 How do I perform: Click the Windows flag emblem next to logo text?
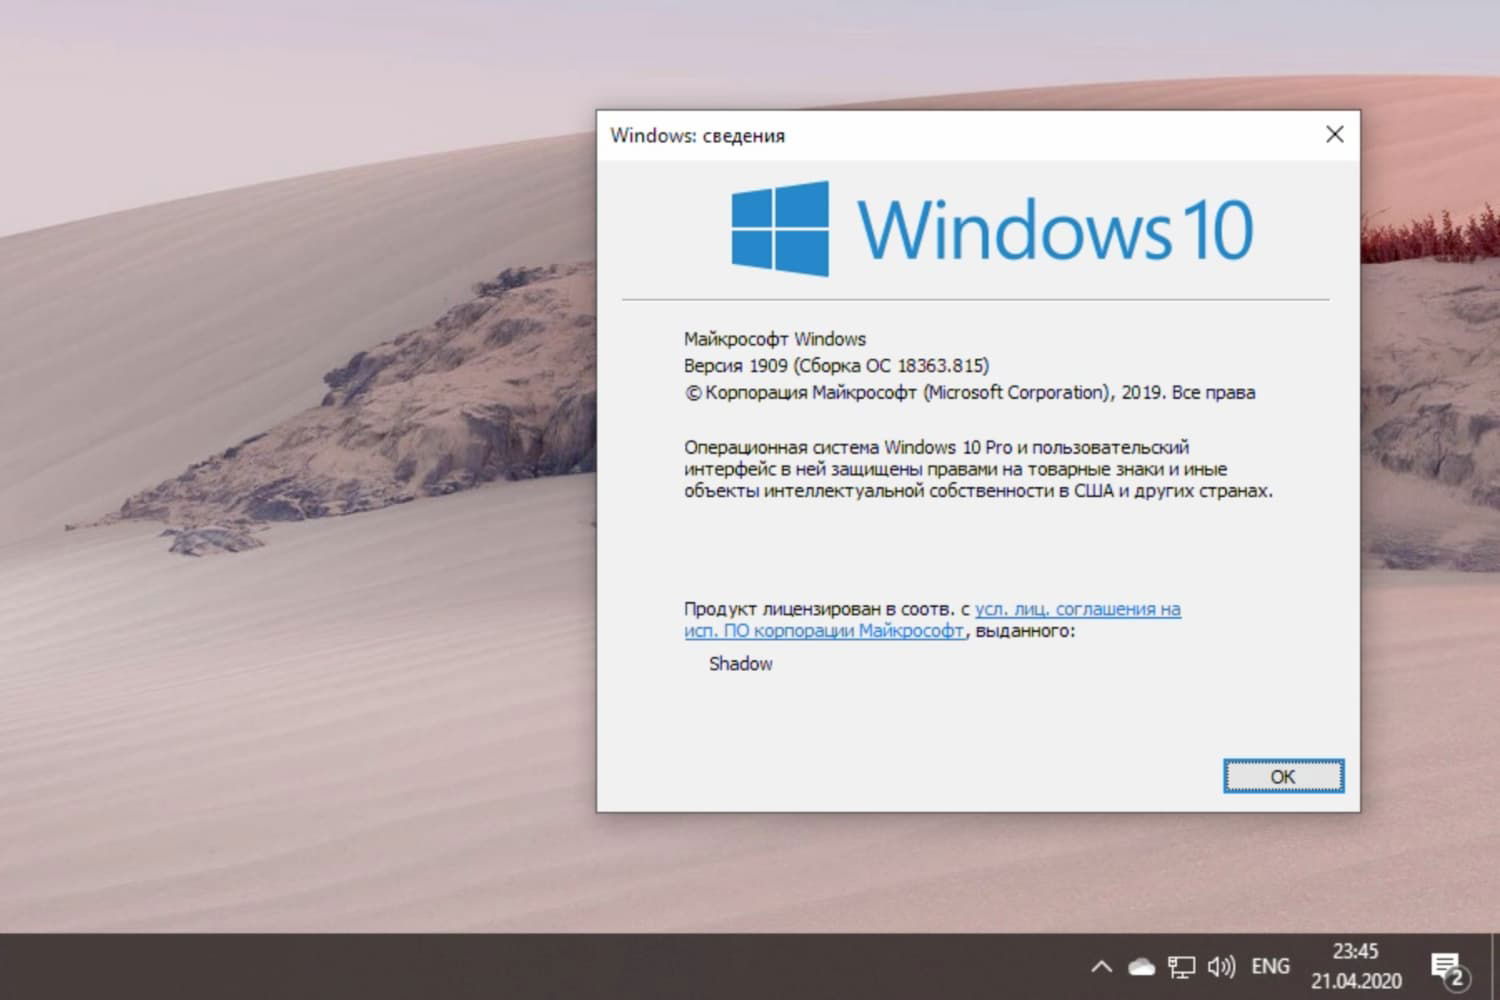coord(781,229)
